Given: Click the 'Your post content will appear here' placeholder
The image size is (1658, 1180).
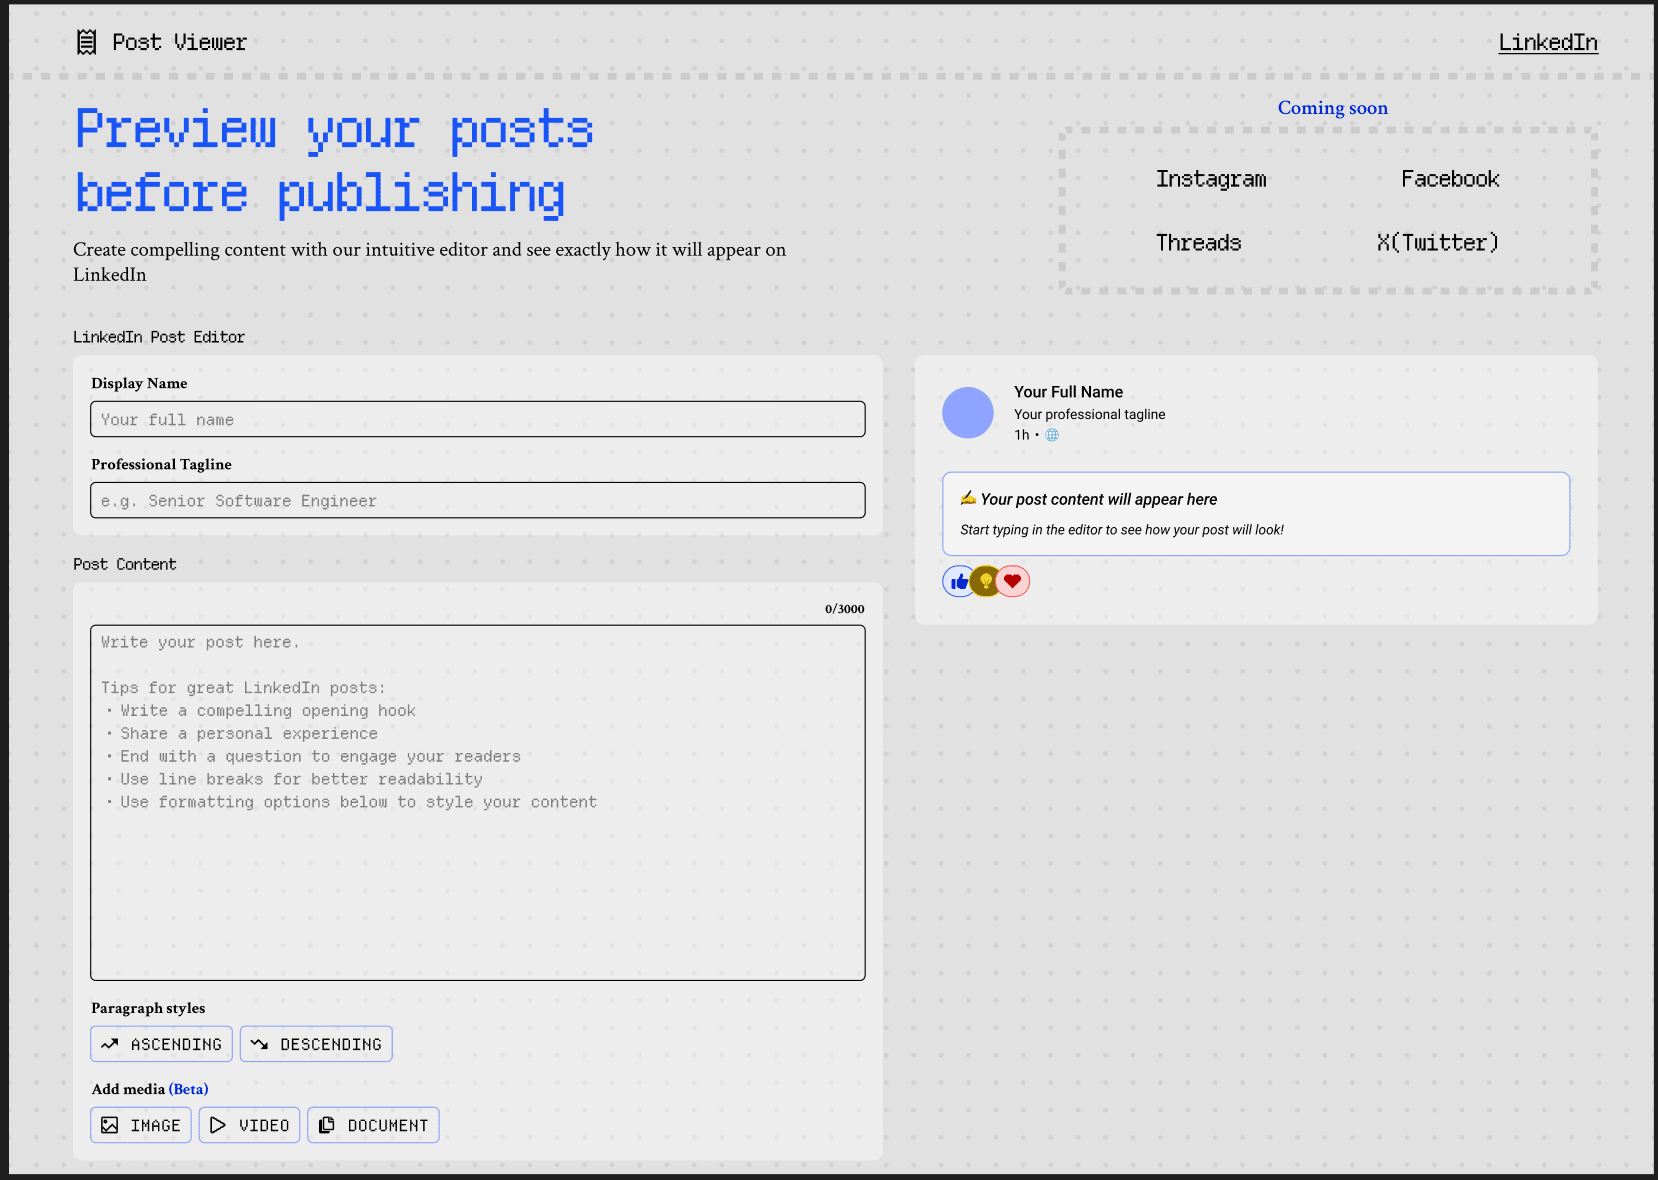Looking at the screenshot, I should click(x=1099, y=499).
